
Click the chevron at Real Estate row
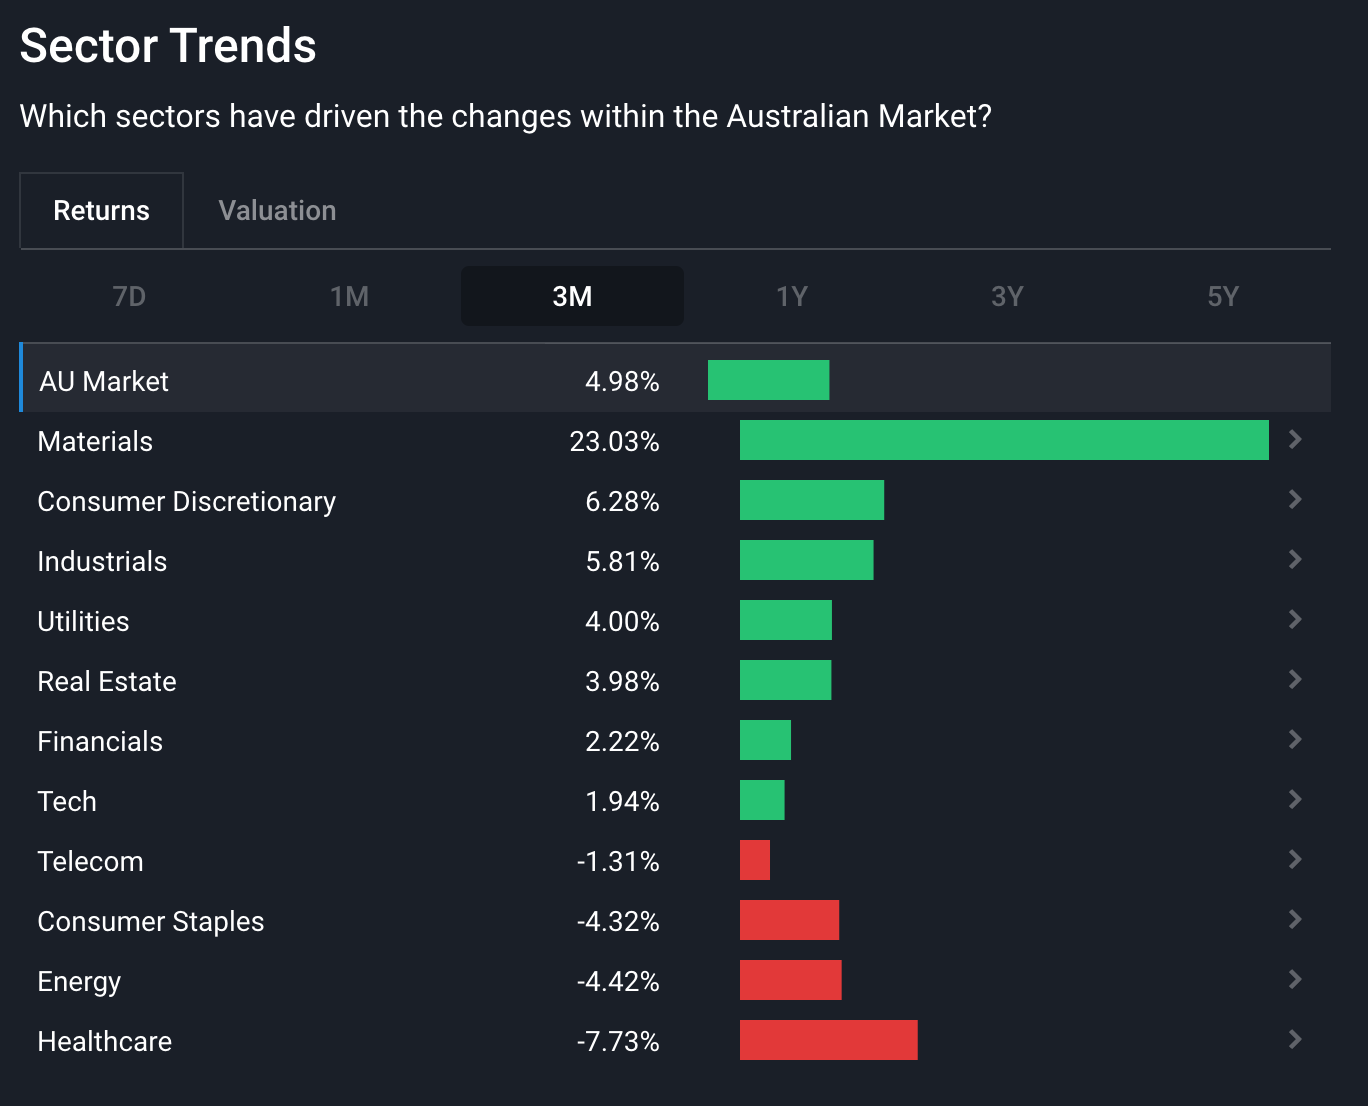point(1295,680)
